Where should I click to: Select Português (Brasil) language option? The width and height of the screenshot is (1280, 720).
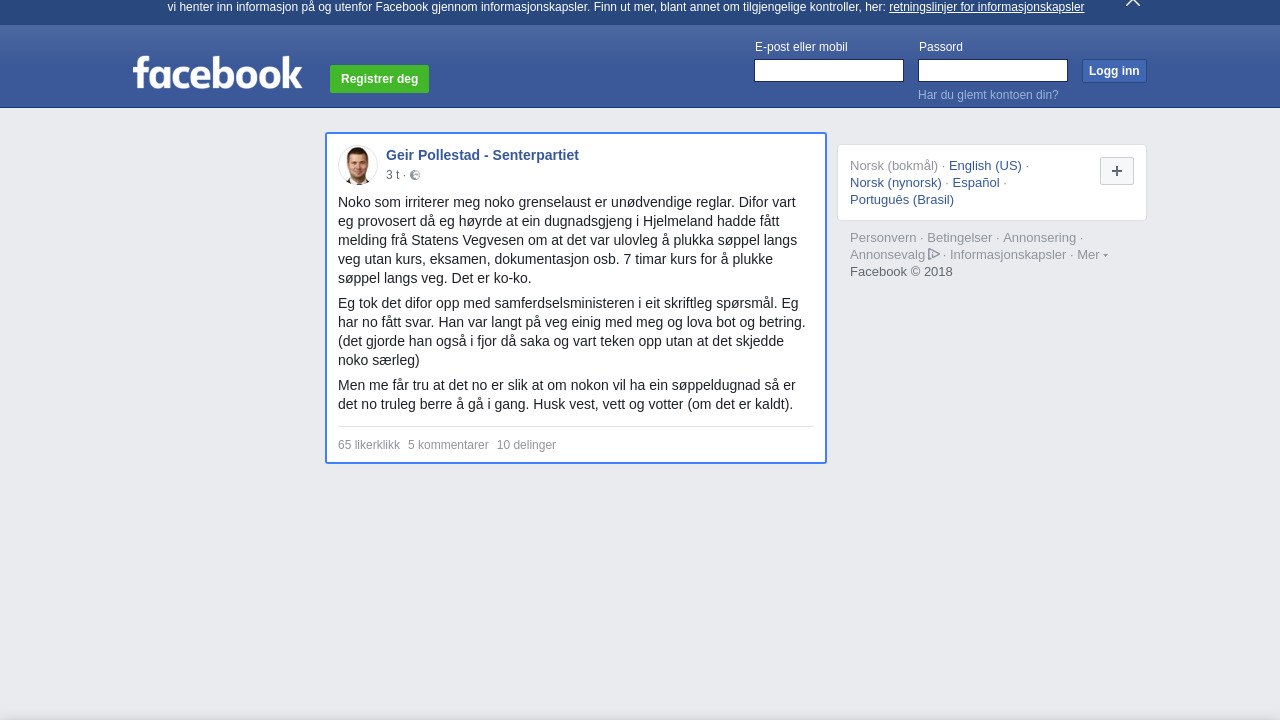click(x=902, y=200)
